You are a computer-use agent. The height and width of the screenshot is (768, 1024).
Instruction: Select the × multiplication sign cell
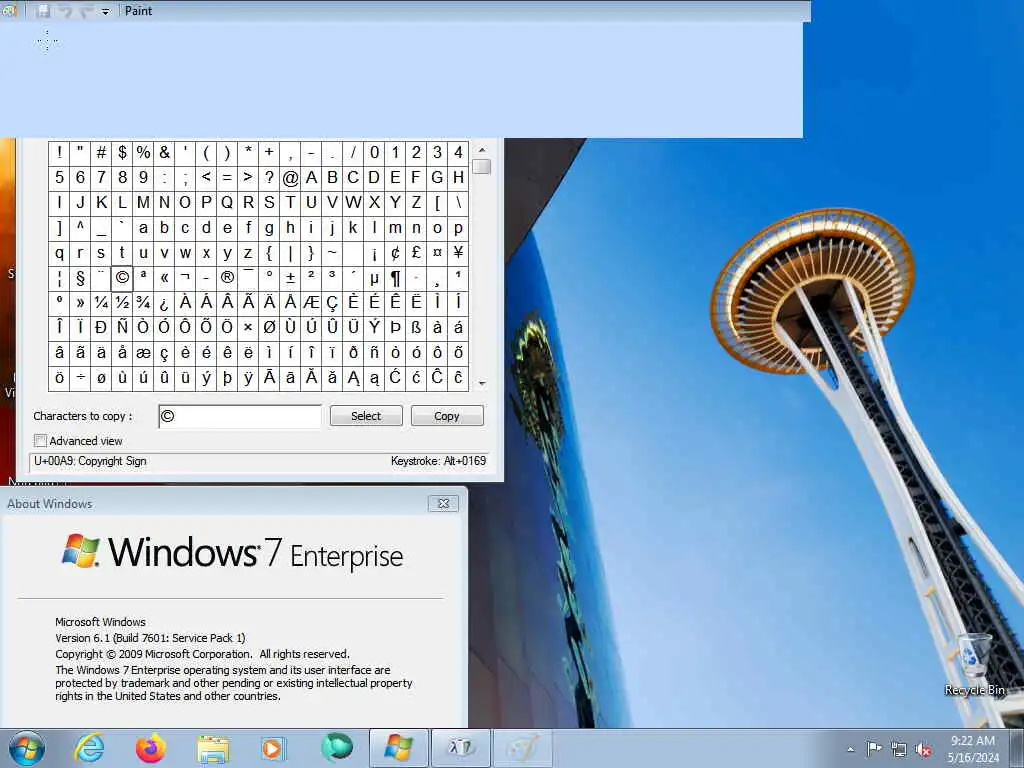[x=248, y=327]
